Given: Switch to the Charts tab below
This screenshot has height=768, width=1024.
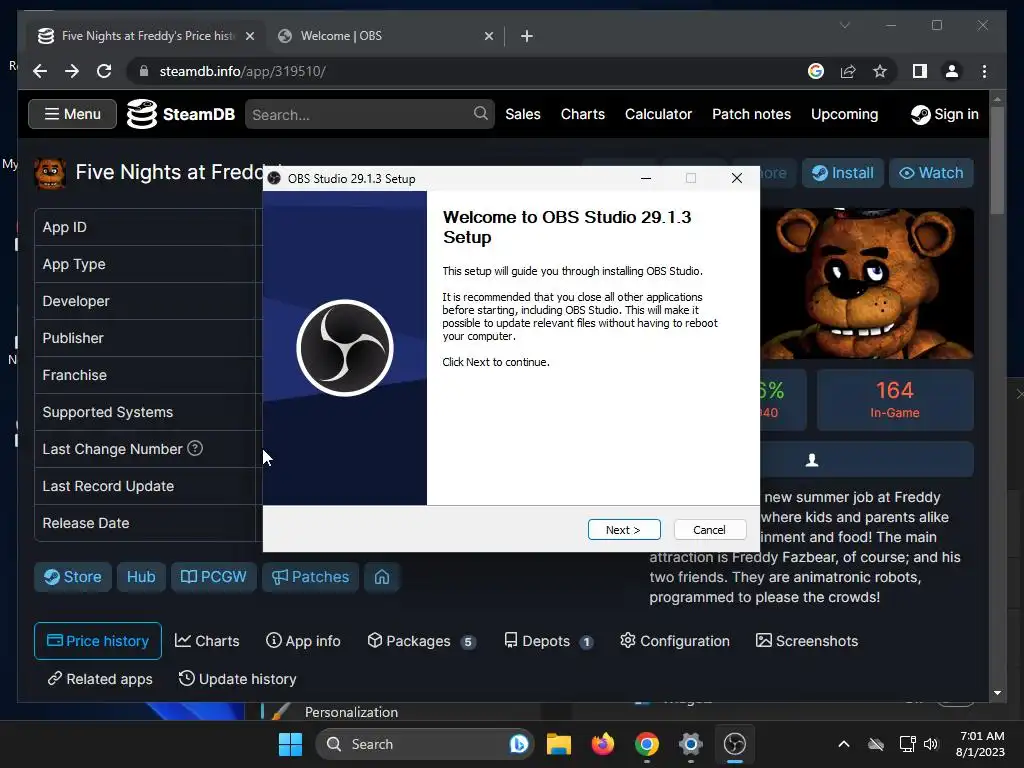Looking at the screenshot, I should tap(207, 641).
